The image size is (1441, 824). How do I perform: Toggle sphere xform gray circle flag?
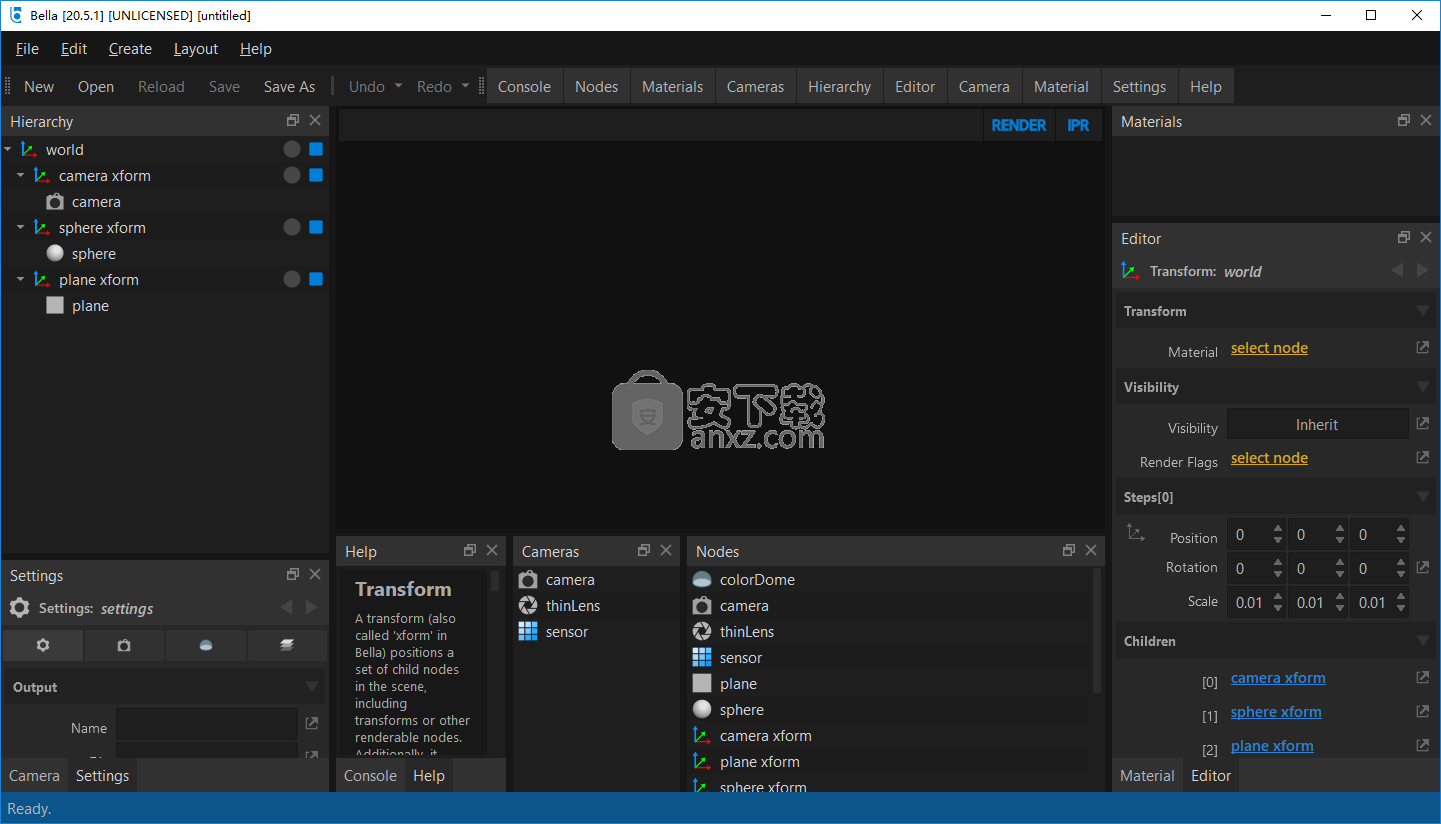click(x=291, y=227)
